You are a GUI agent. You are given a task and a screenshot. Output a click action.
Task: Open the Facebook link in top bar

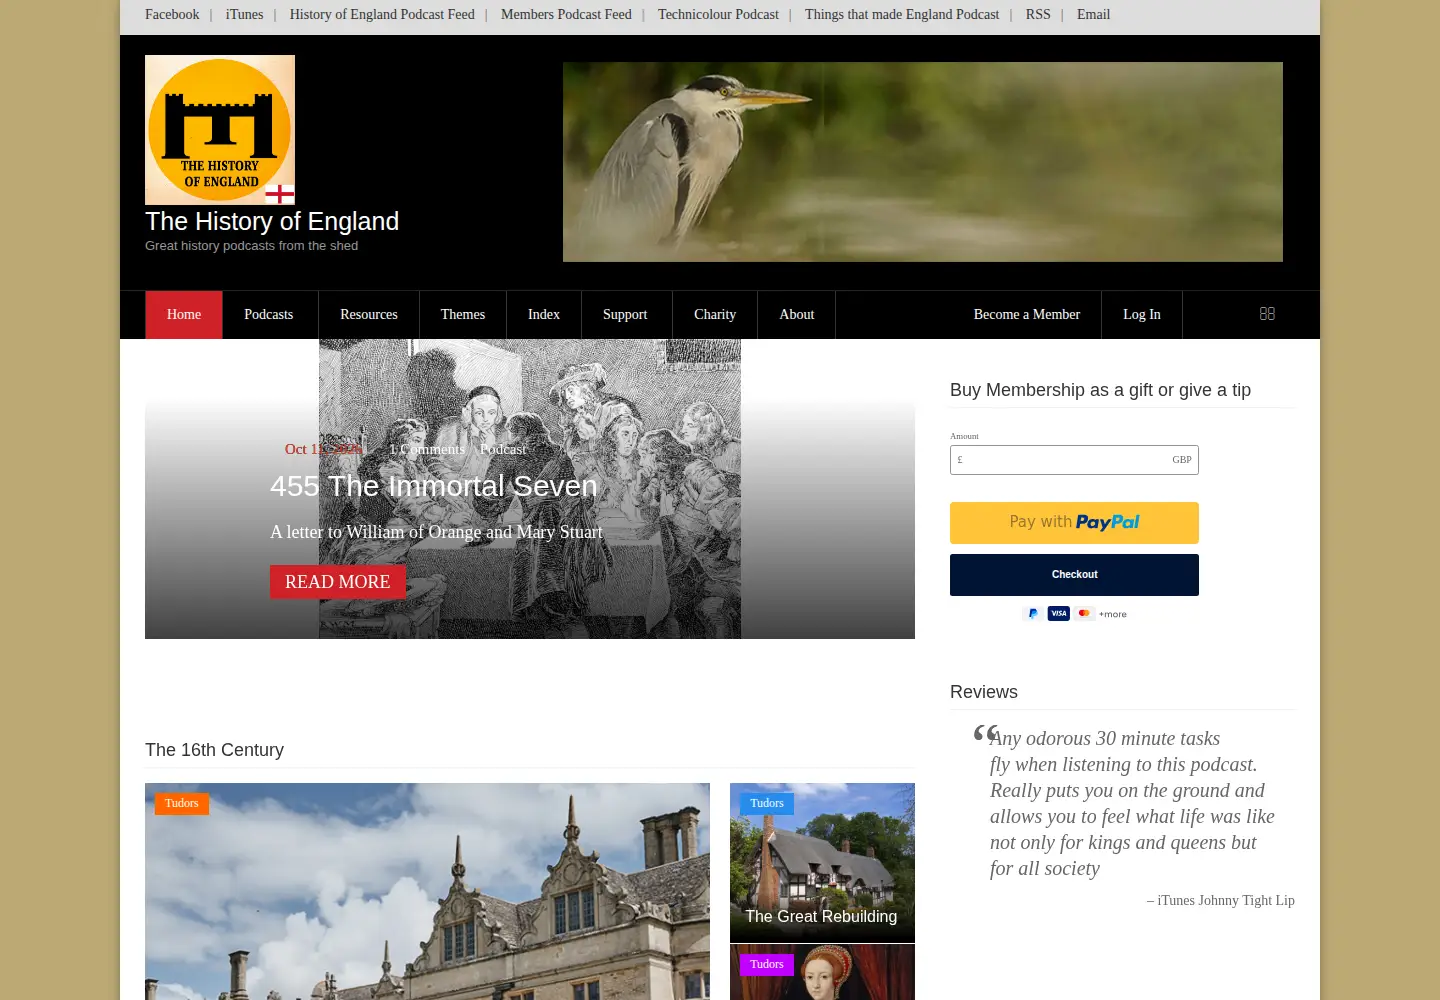[x=172, y=14]
